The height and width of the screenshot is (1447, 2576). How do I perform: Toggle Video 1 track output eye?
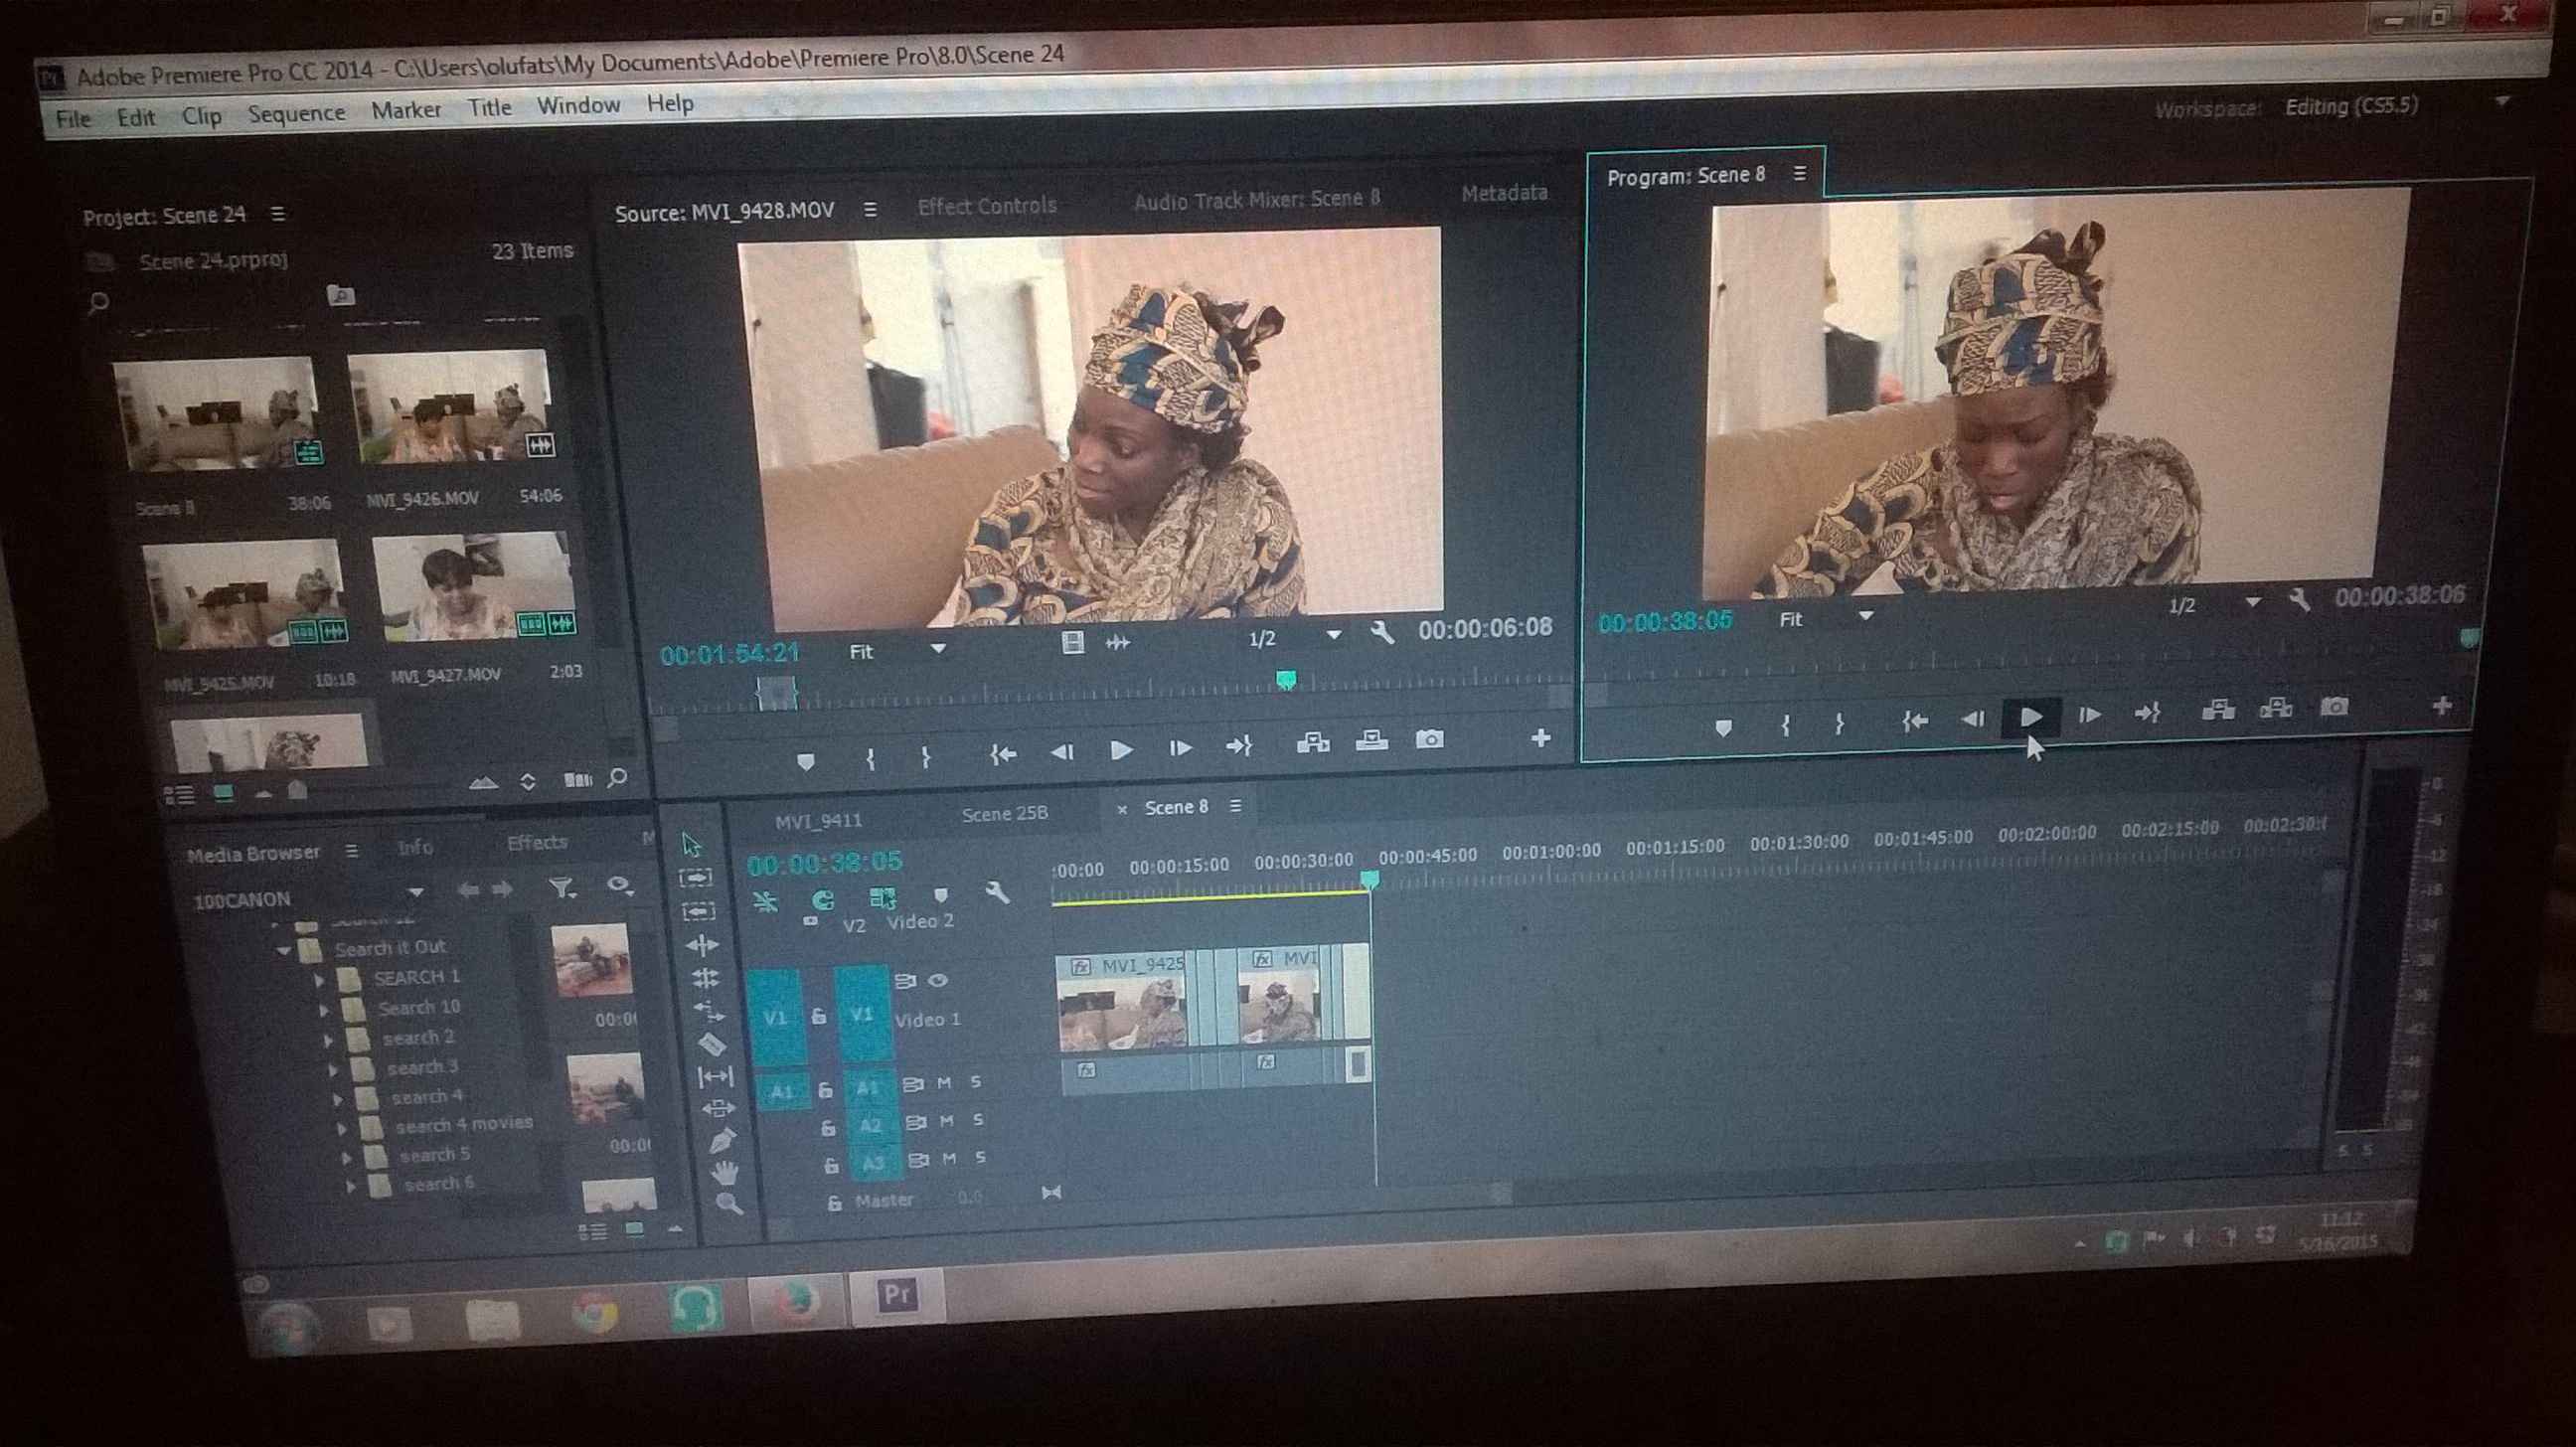pos(938,981)
